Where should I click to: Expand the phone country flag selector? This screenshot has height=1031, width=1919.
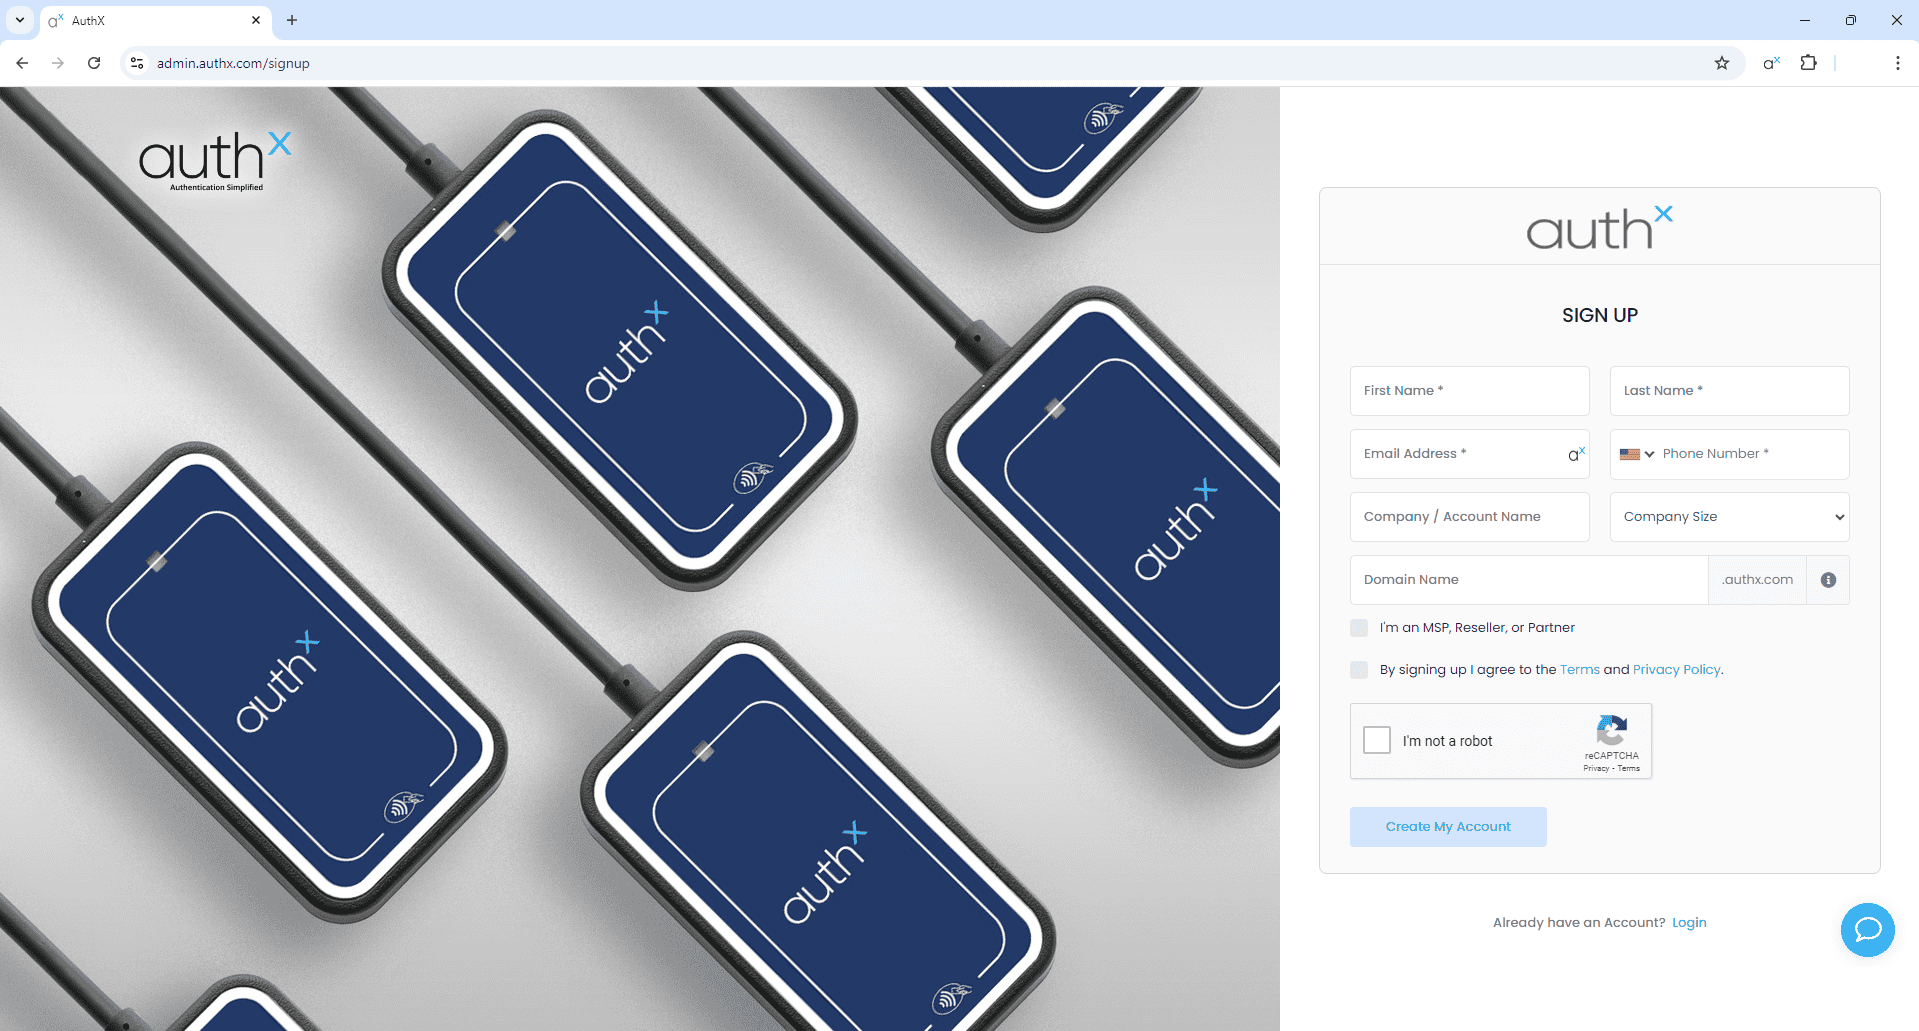1636,454
